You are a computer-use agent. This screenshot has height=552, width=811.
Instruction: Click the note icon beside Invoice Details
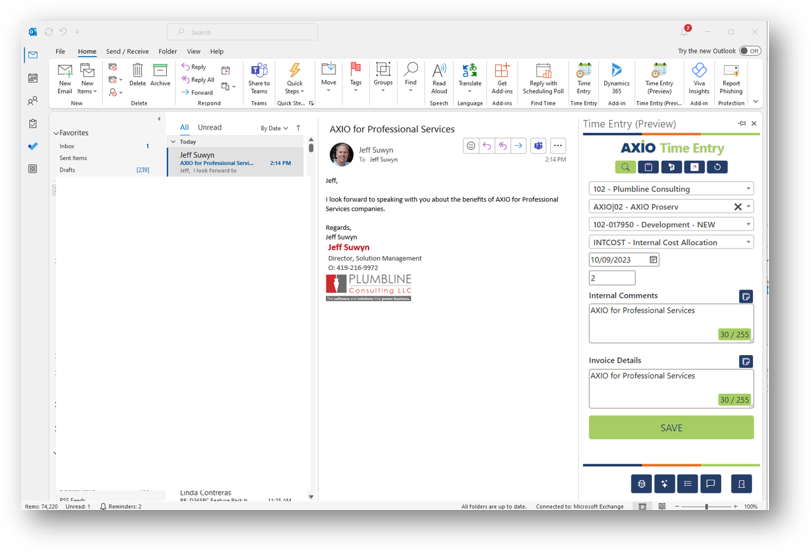click(746, 361)
